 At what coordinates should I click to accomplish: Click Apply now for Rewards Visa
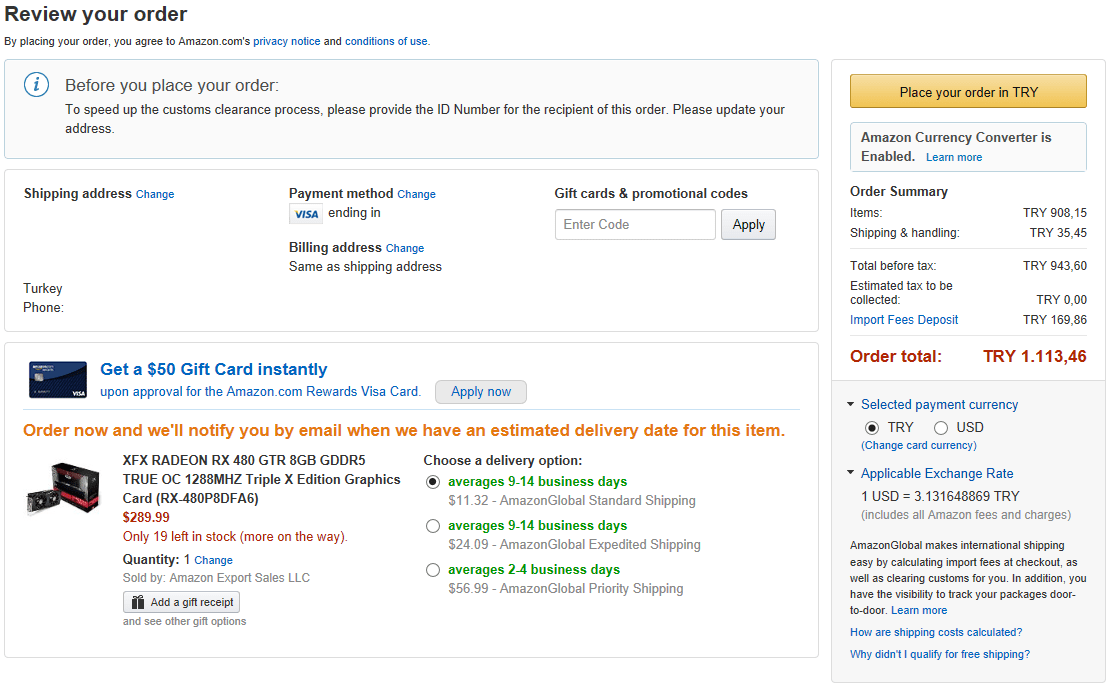coord(480,392)
